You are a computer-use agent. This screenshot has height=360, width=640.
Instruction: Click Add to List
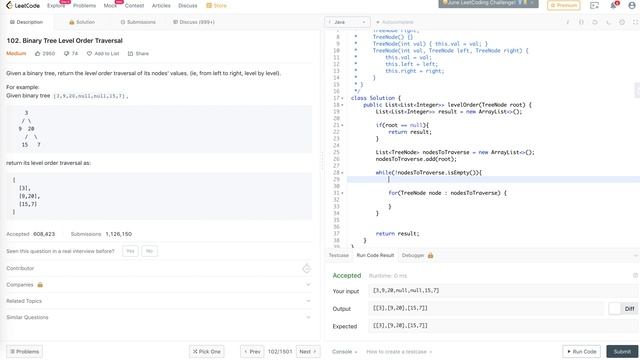103,53
